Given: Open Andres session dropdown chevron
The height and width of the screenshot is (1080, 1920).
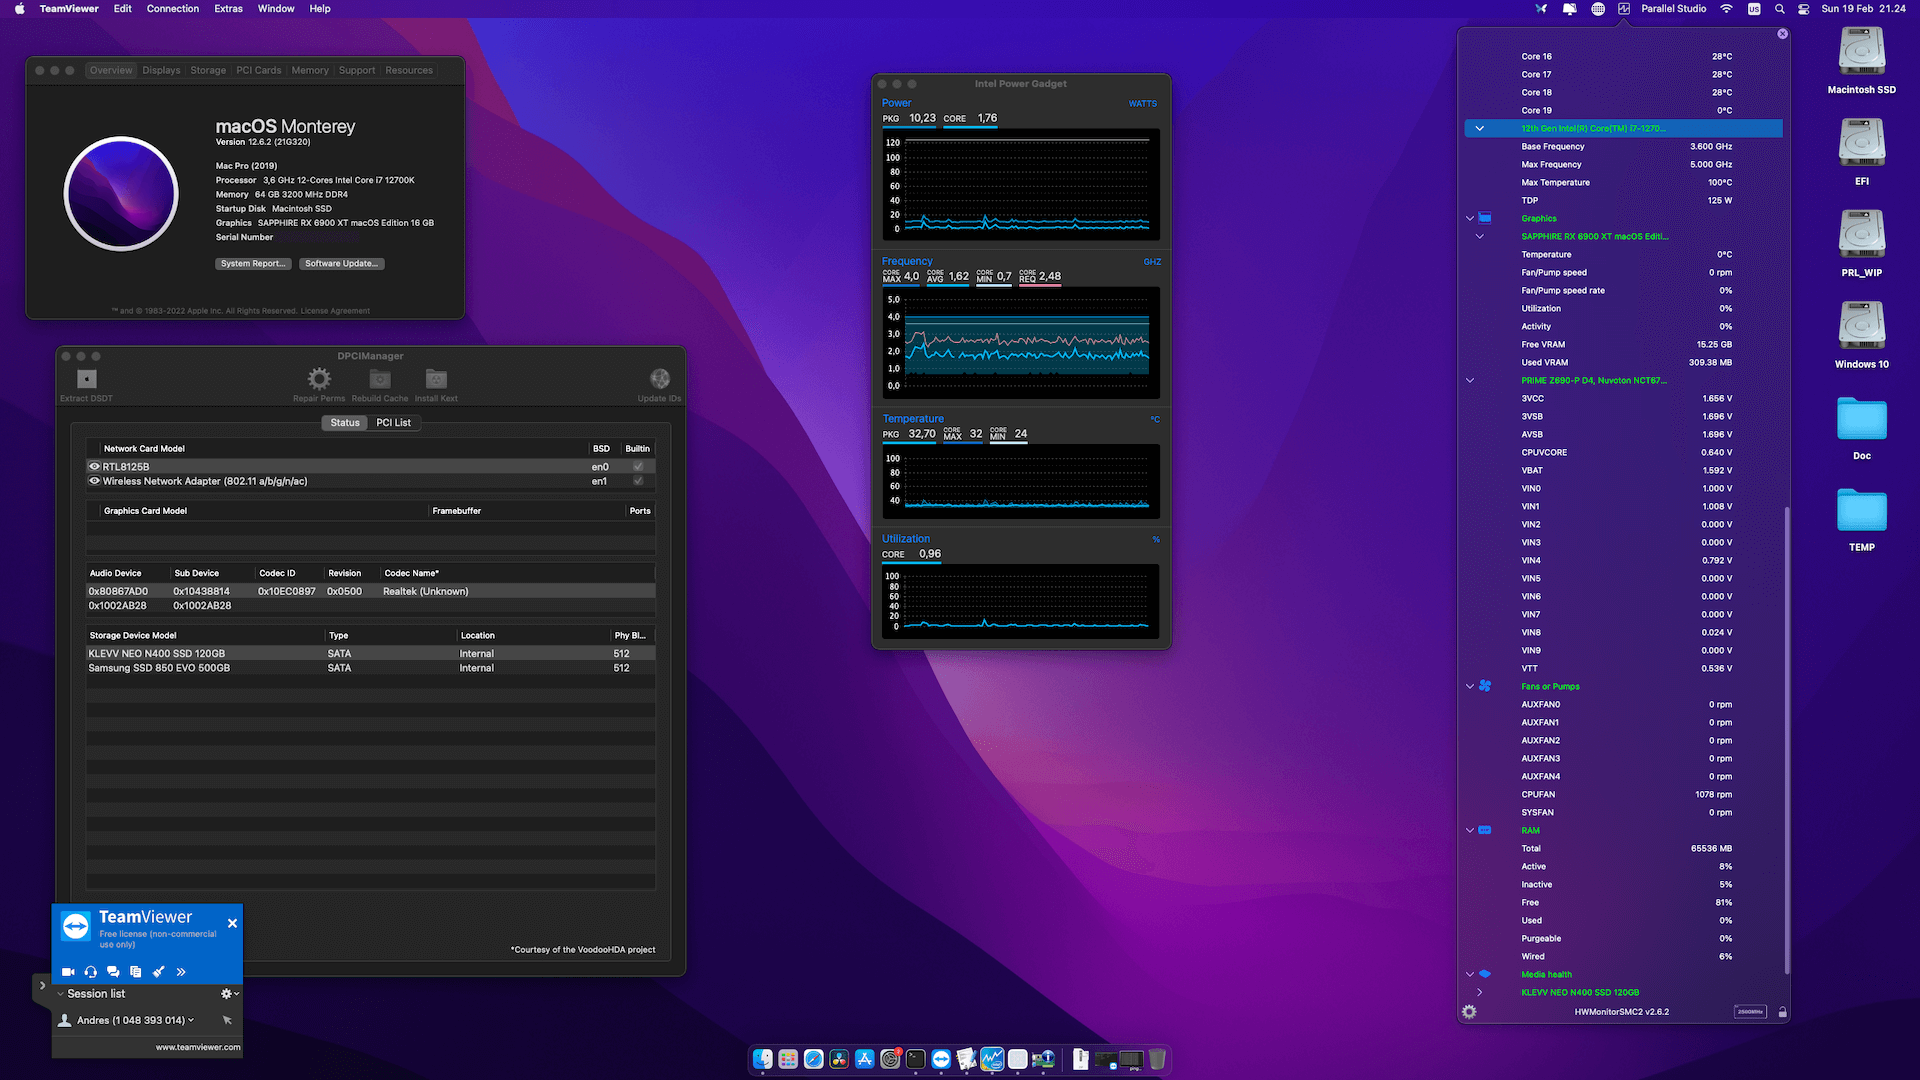Looking at the screenshot, I should 191,1021.
